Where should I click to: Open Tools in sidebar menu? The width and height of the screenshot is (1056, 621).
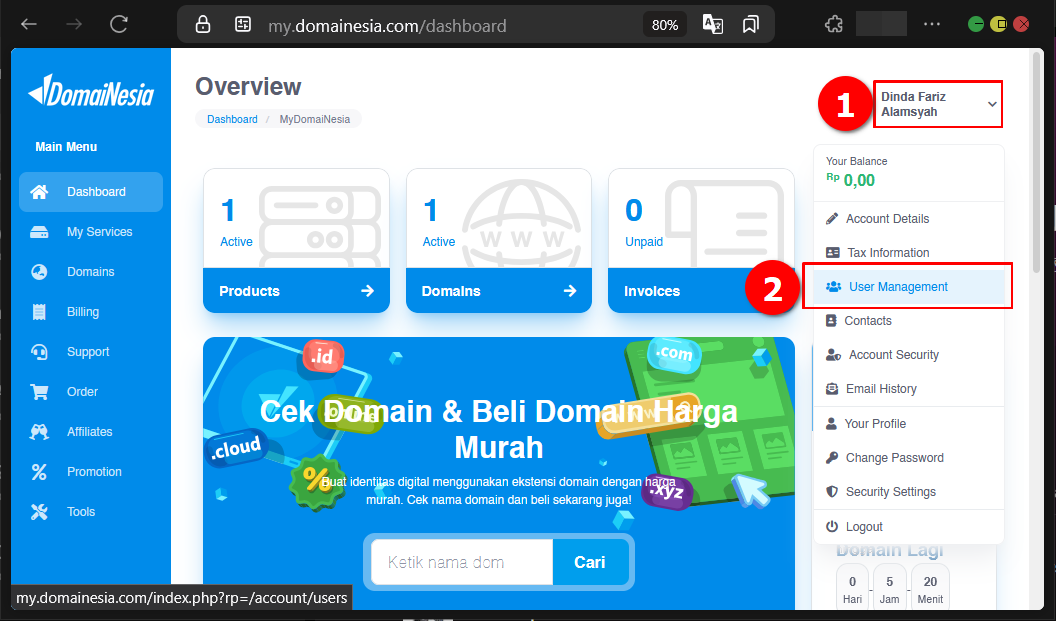[91, 512]
